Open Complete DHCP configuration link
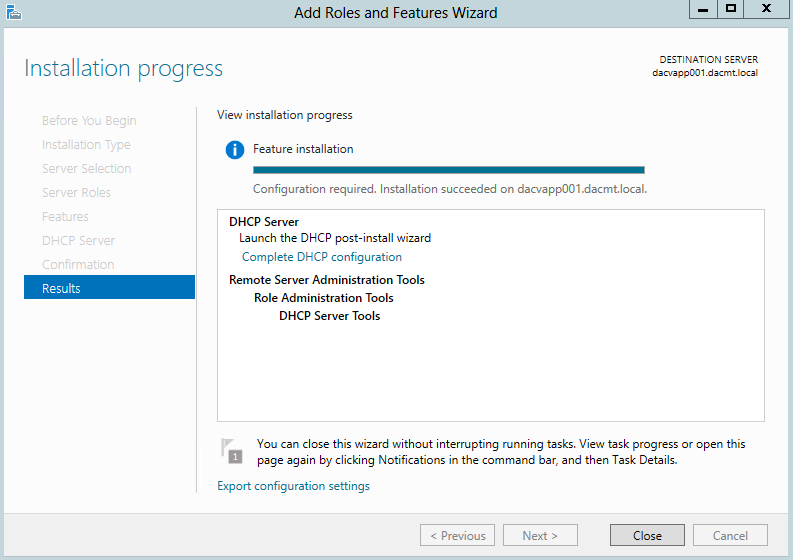 pyautogui.click(x=322, y=257)
